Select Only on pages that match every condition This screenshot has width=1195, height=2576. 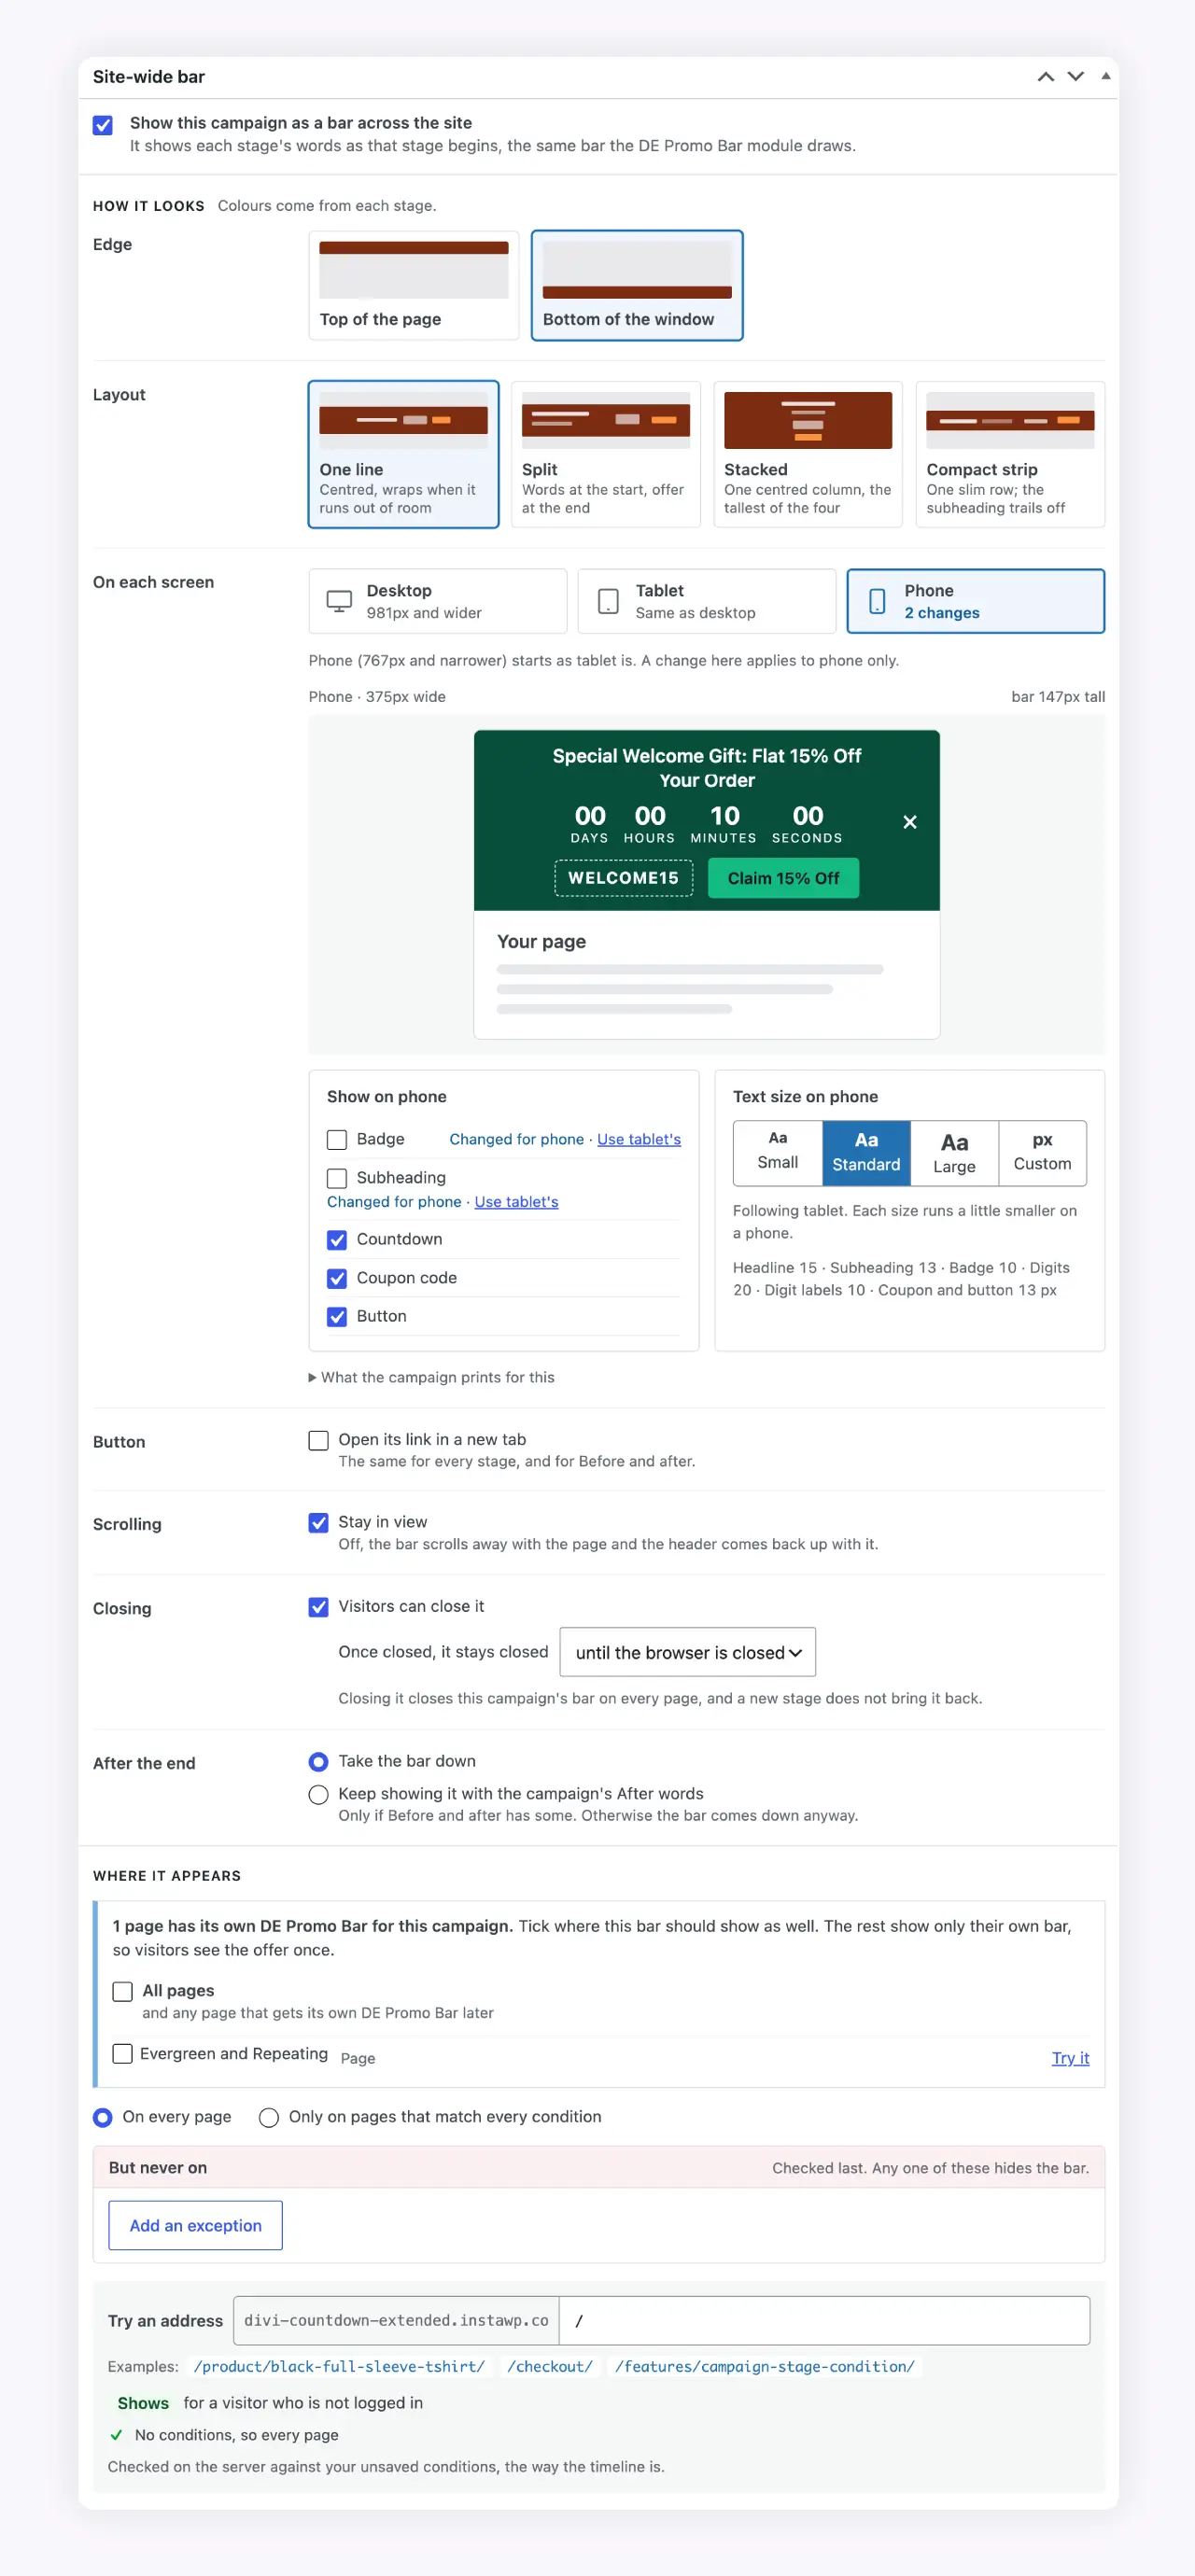tap(268, 2118)
